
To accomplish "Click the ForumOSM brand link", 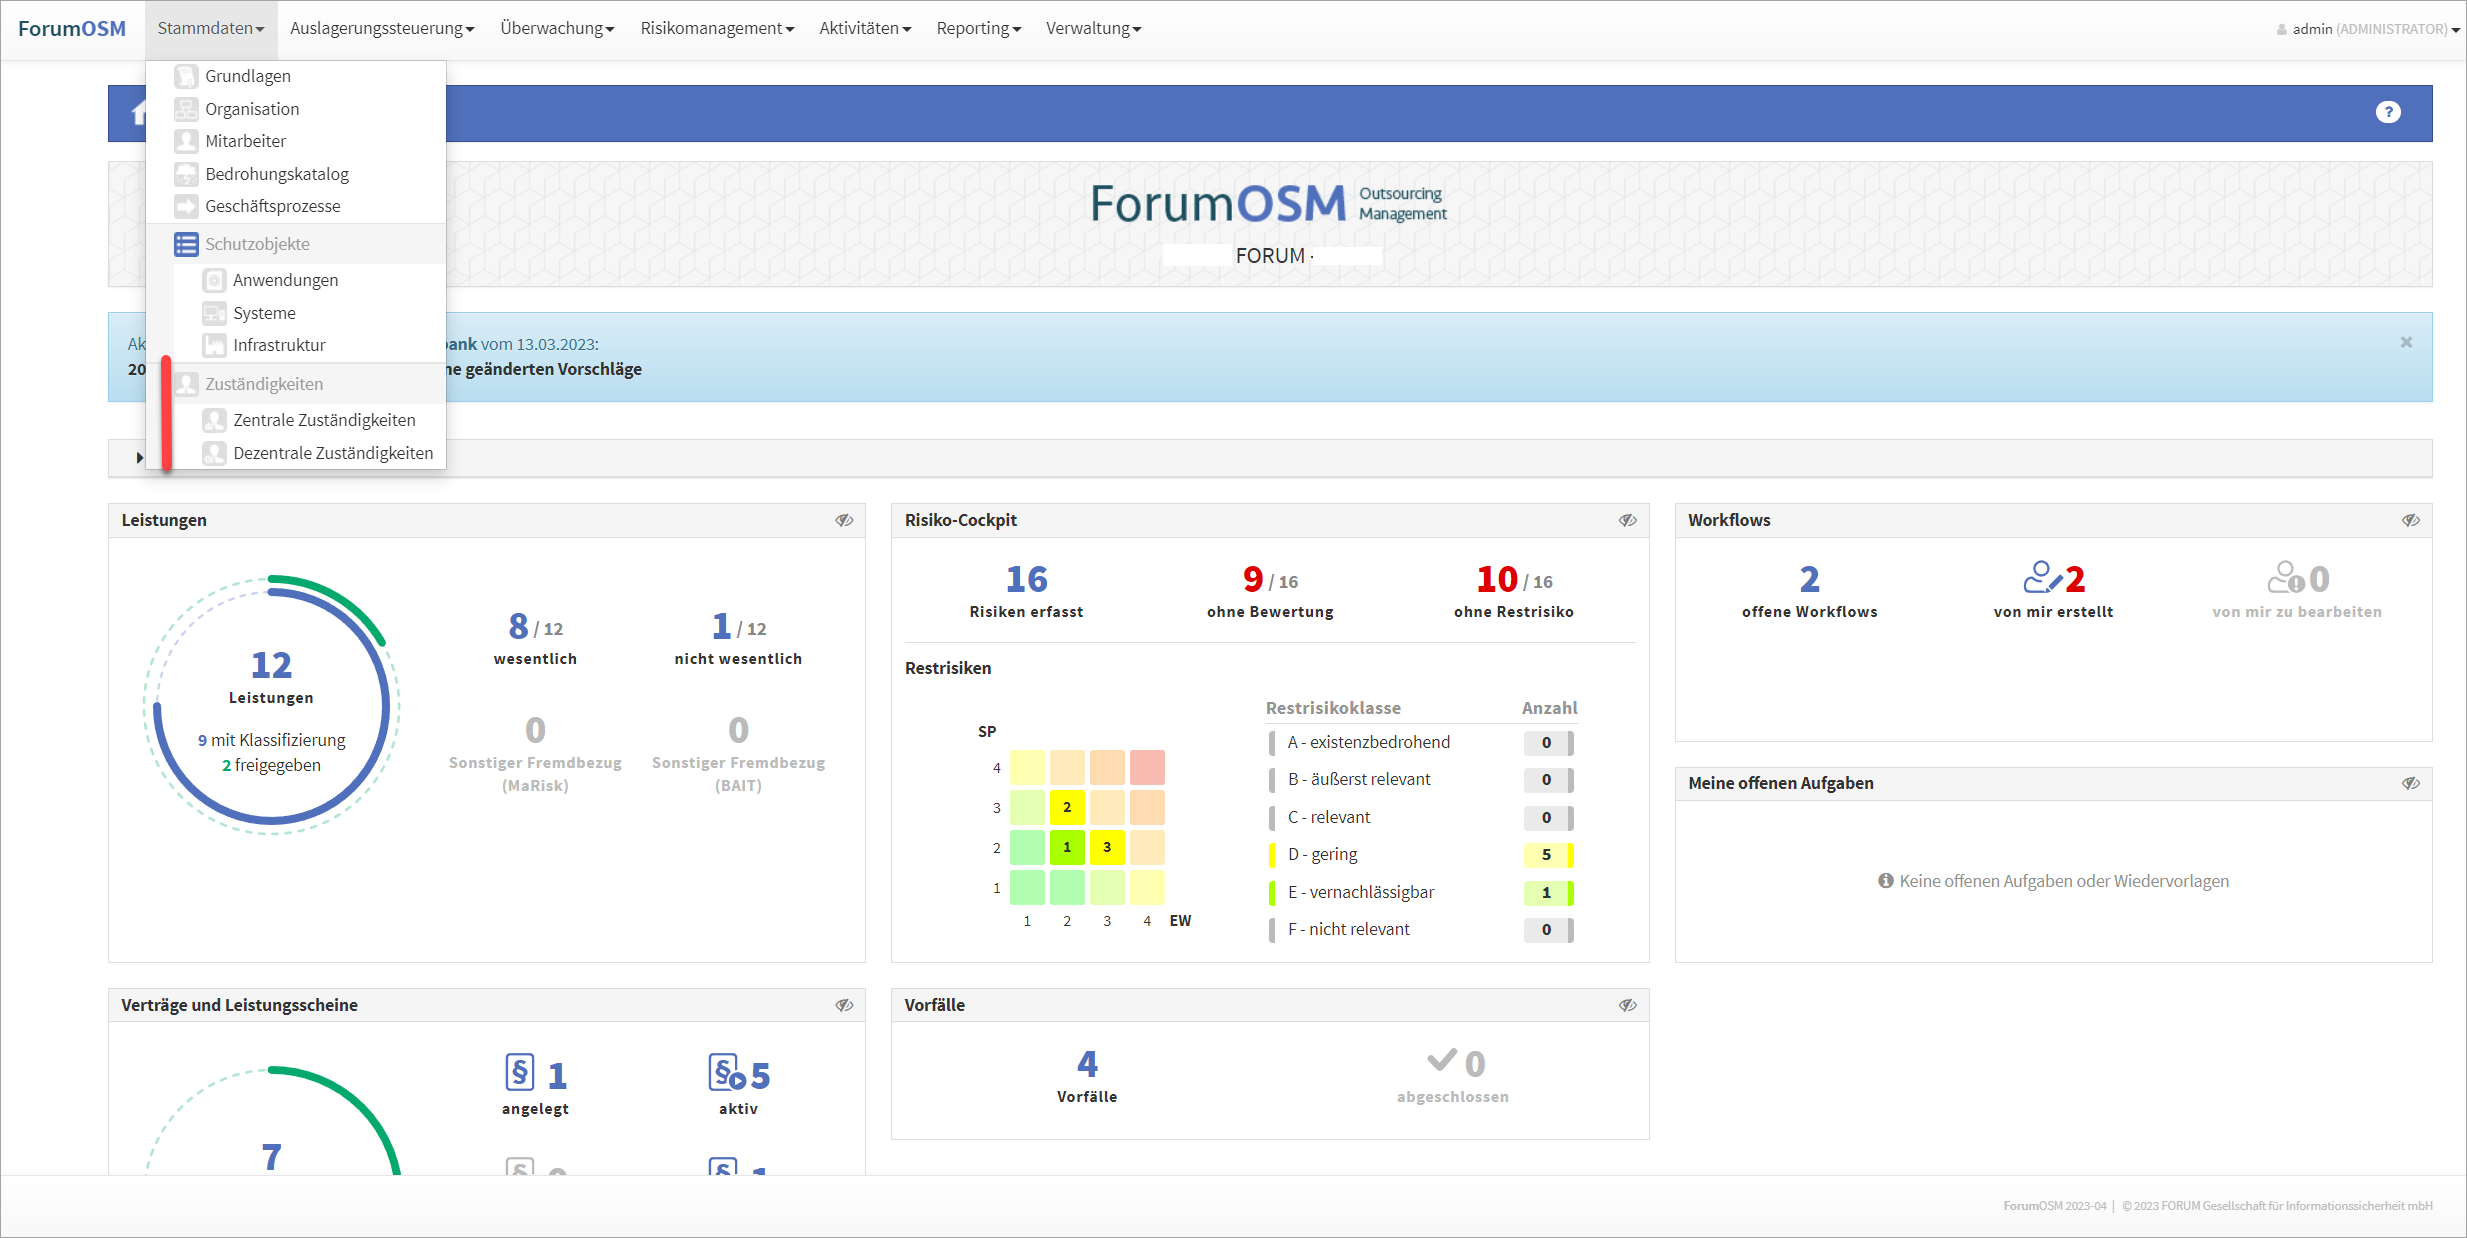I will (x=72, y=28).
